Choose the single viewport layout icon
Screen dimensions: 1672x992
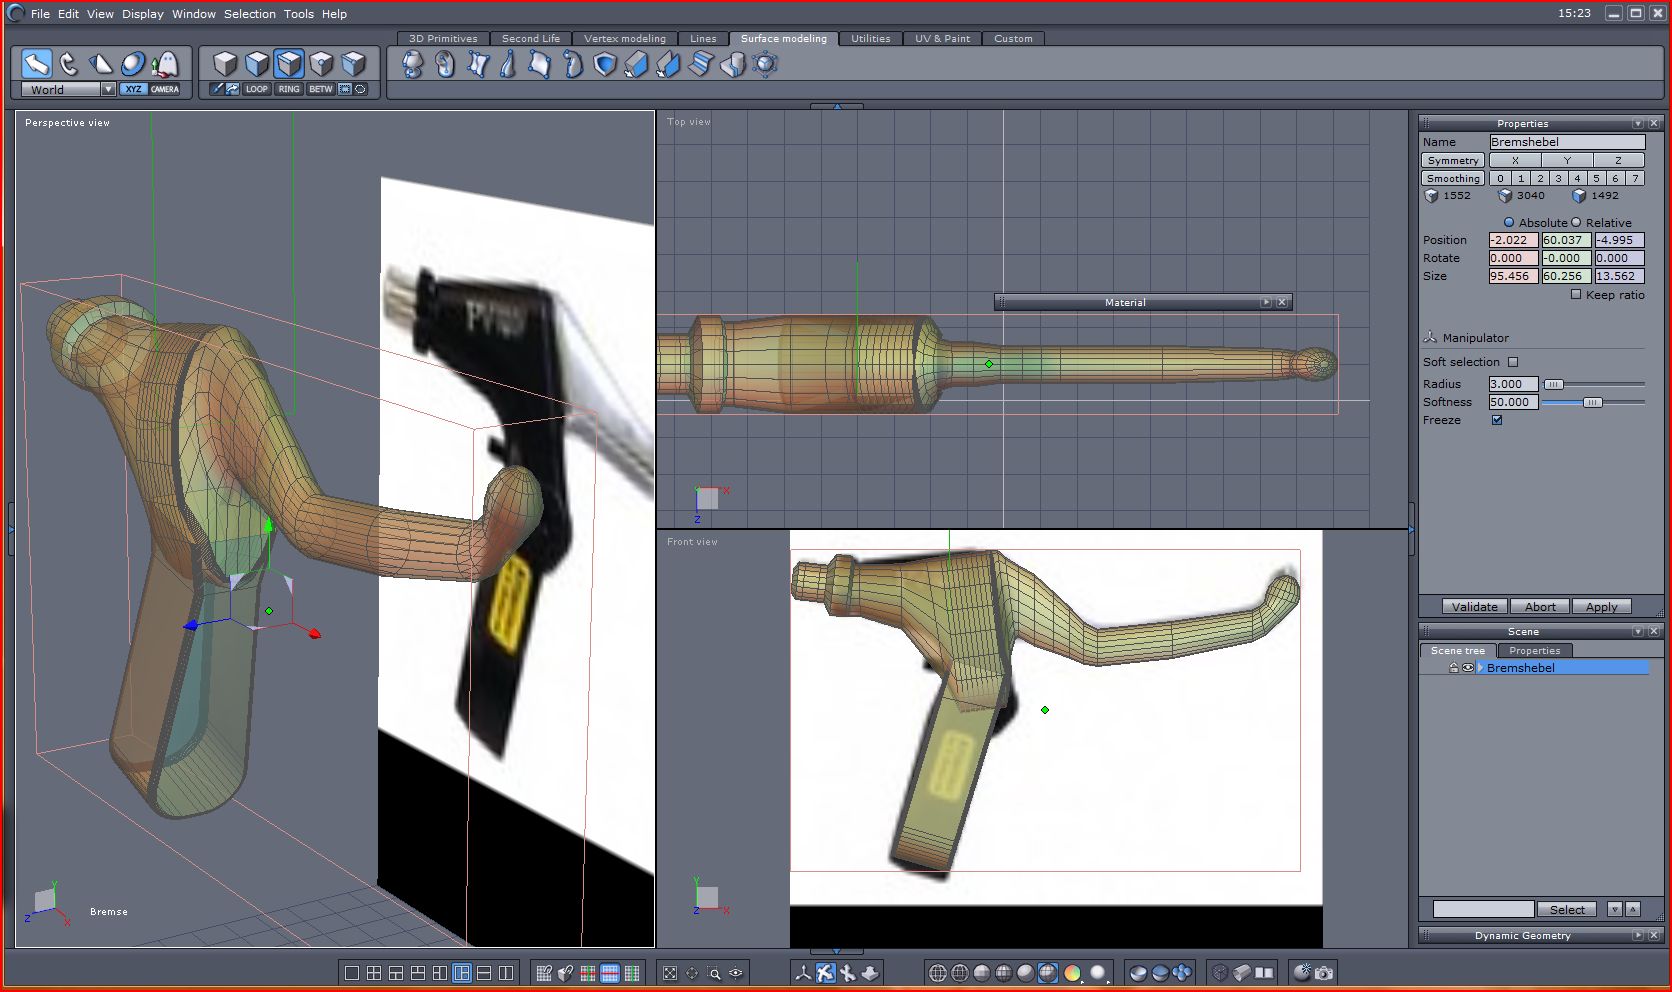pos(352,973)
